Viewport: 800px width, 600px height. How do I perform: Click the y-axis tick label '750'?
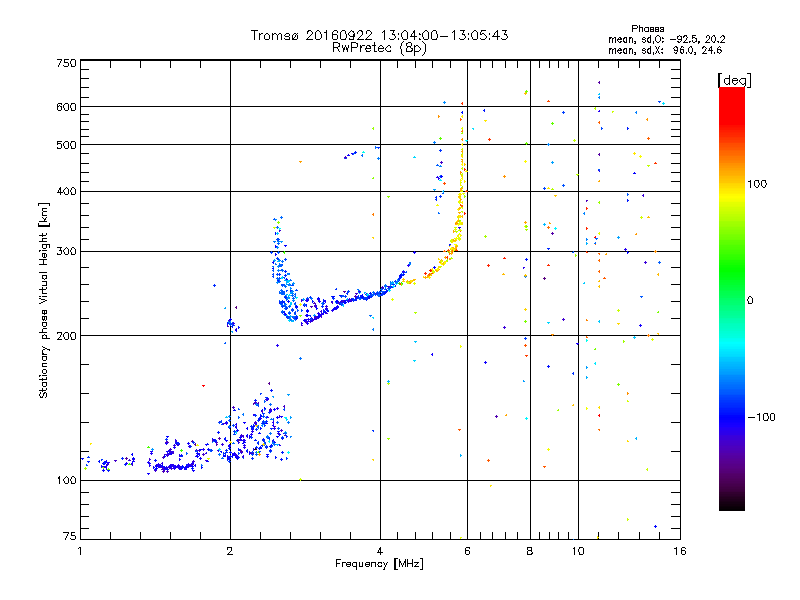[66, 63]
